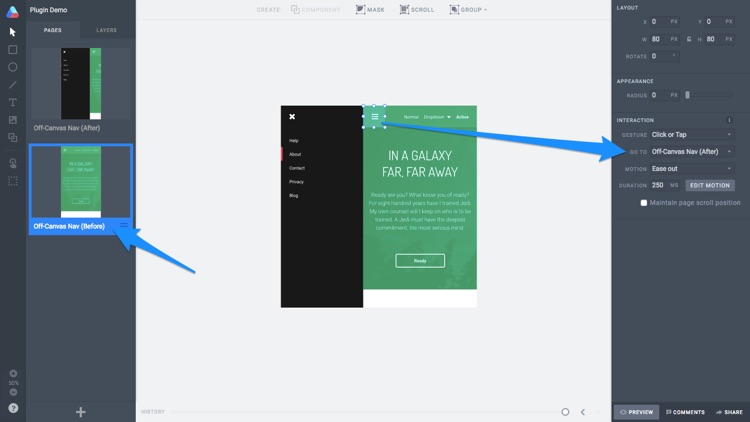The image size is (750, 422).
Task: Click the history circle marker
Action: (565, 412)
